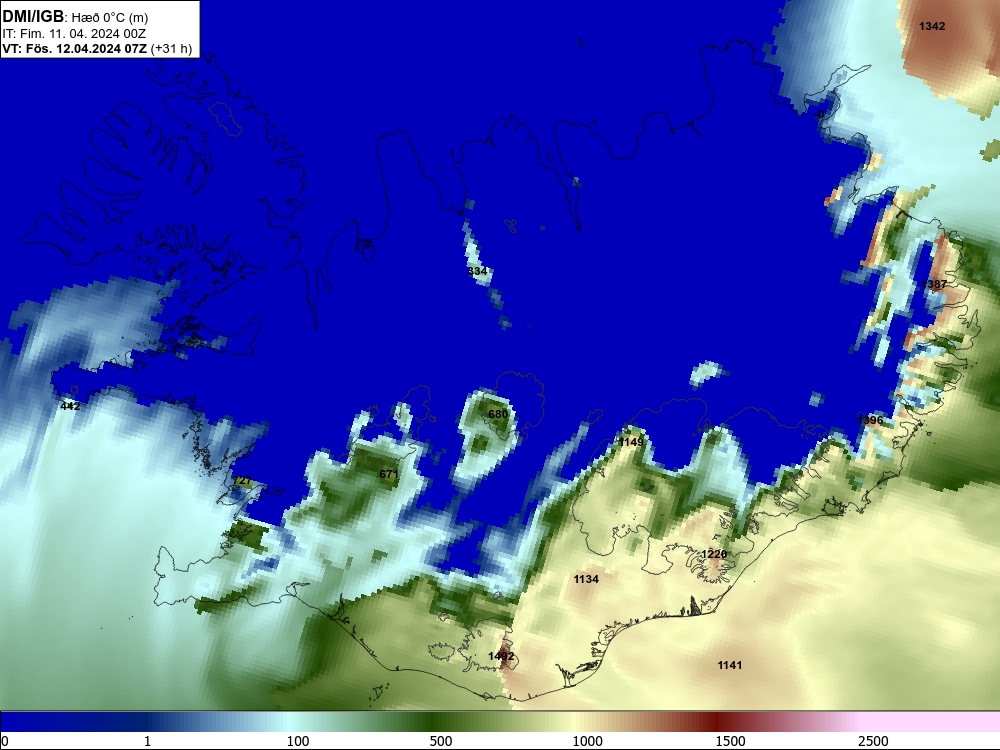This screenshot has height=750, width=1000.
Task: Click the 1149 value label on the map
Action: tap(631, 442)
